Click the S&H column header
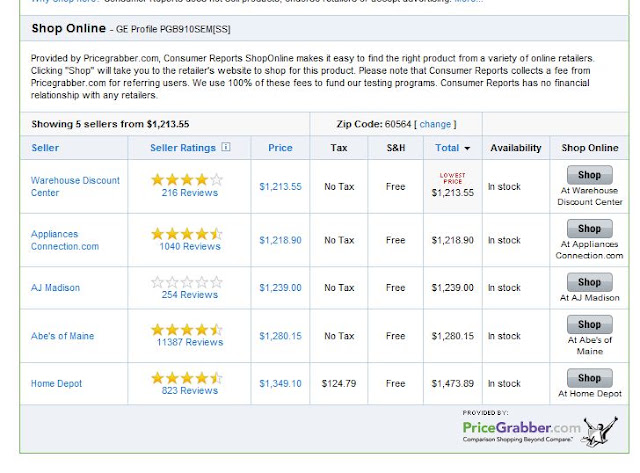This screenshot has width=640, height=473. [x=396, y=148]
